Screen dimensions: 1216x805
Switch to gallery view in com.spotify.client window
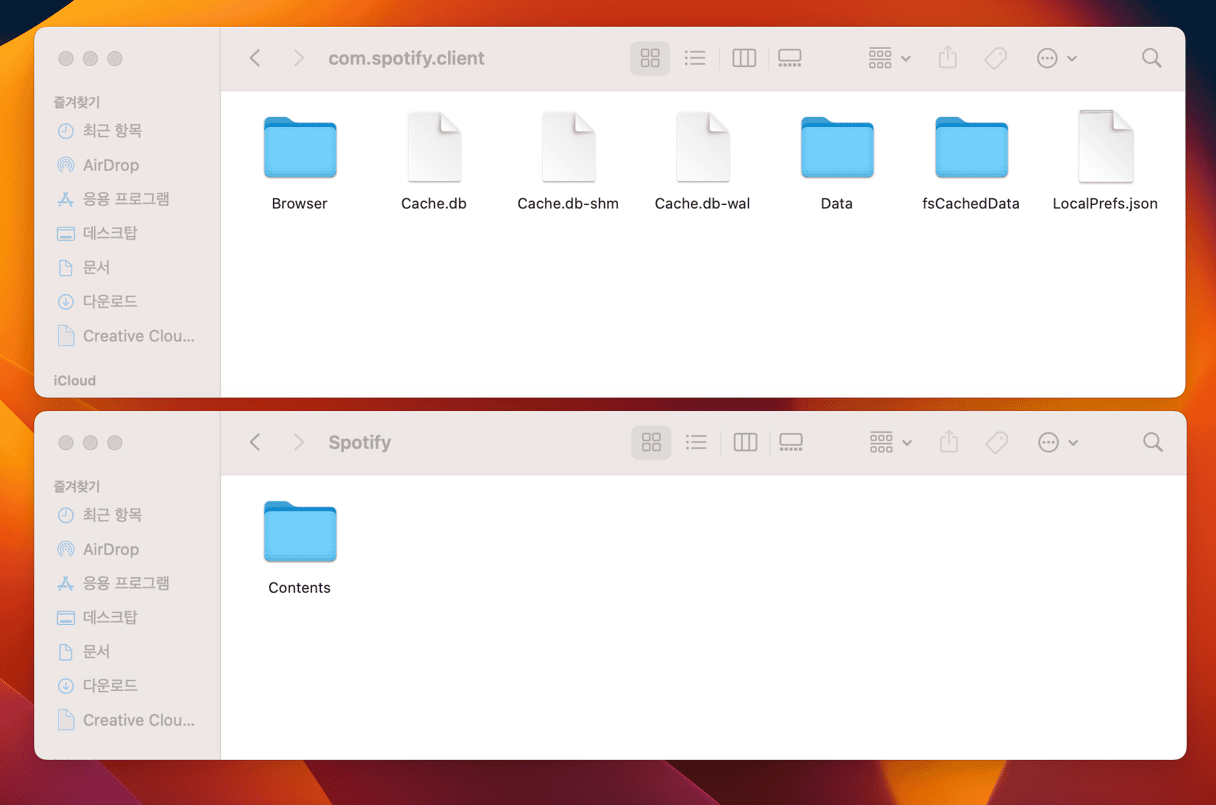pyautogui.click(x=790, y=58)
